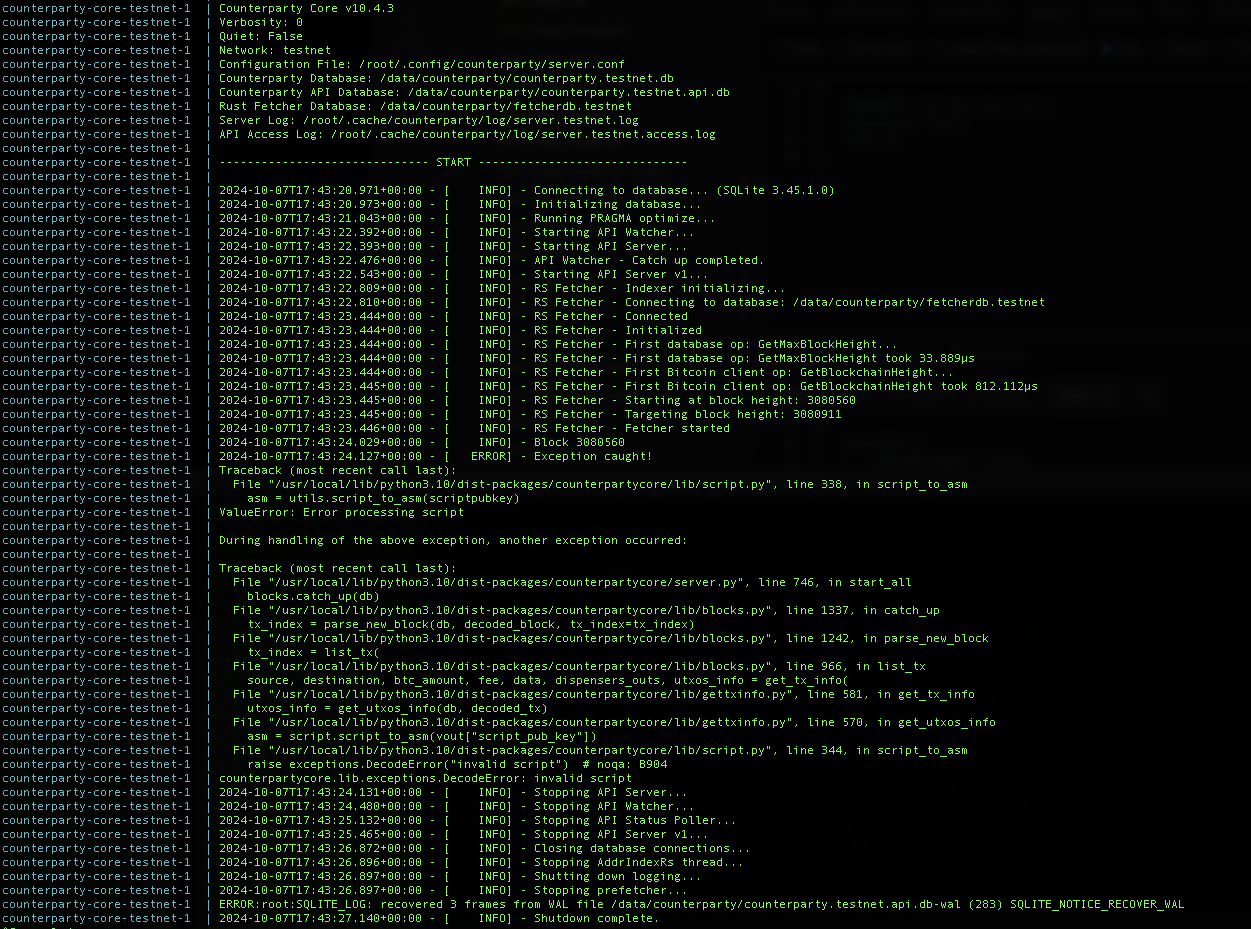Select the 'Shutdown complete.' log entry
Screen dimensions: 1251x929
pos(439,918)
